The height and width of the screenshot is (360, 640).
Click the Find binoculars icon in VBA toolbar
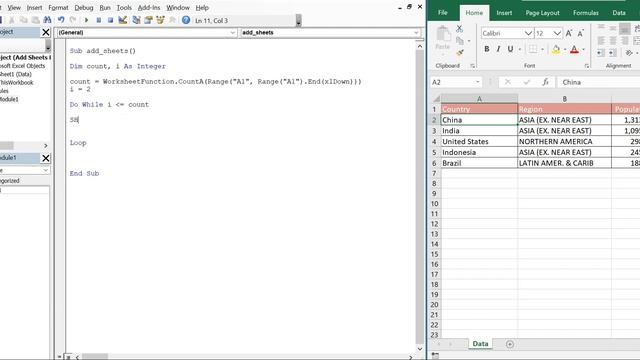47,20
